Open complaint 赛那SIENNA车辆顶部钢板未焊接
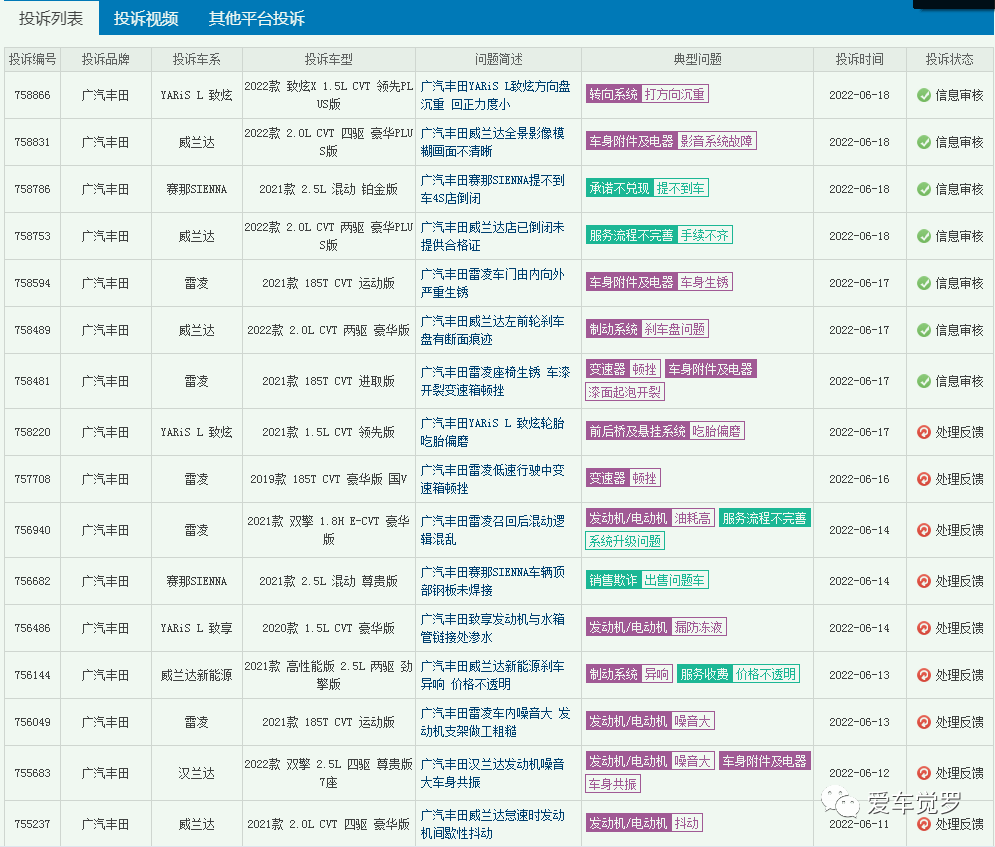This screenshot has width=995, height=847. [492, 581]
